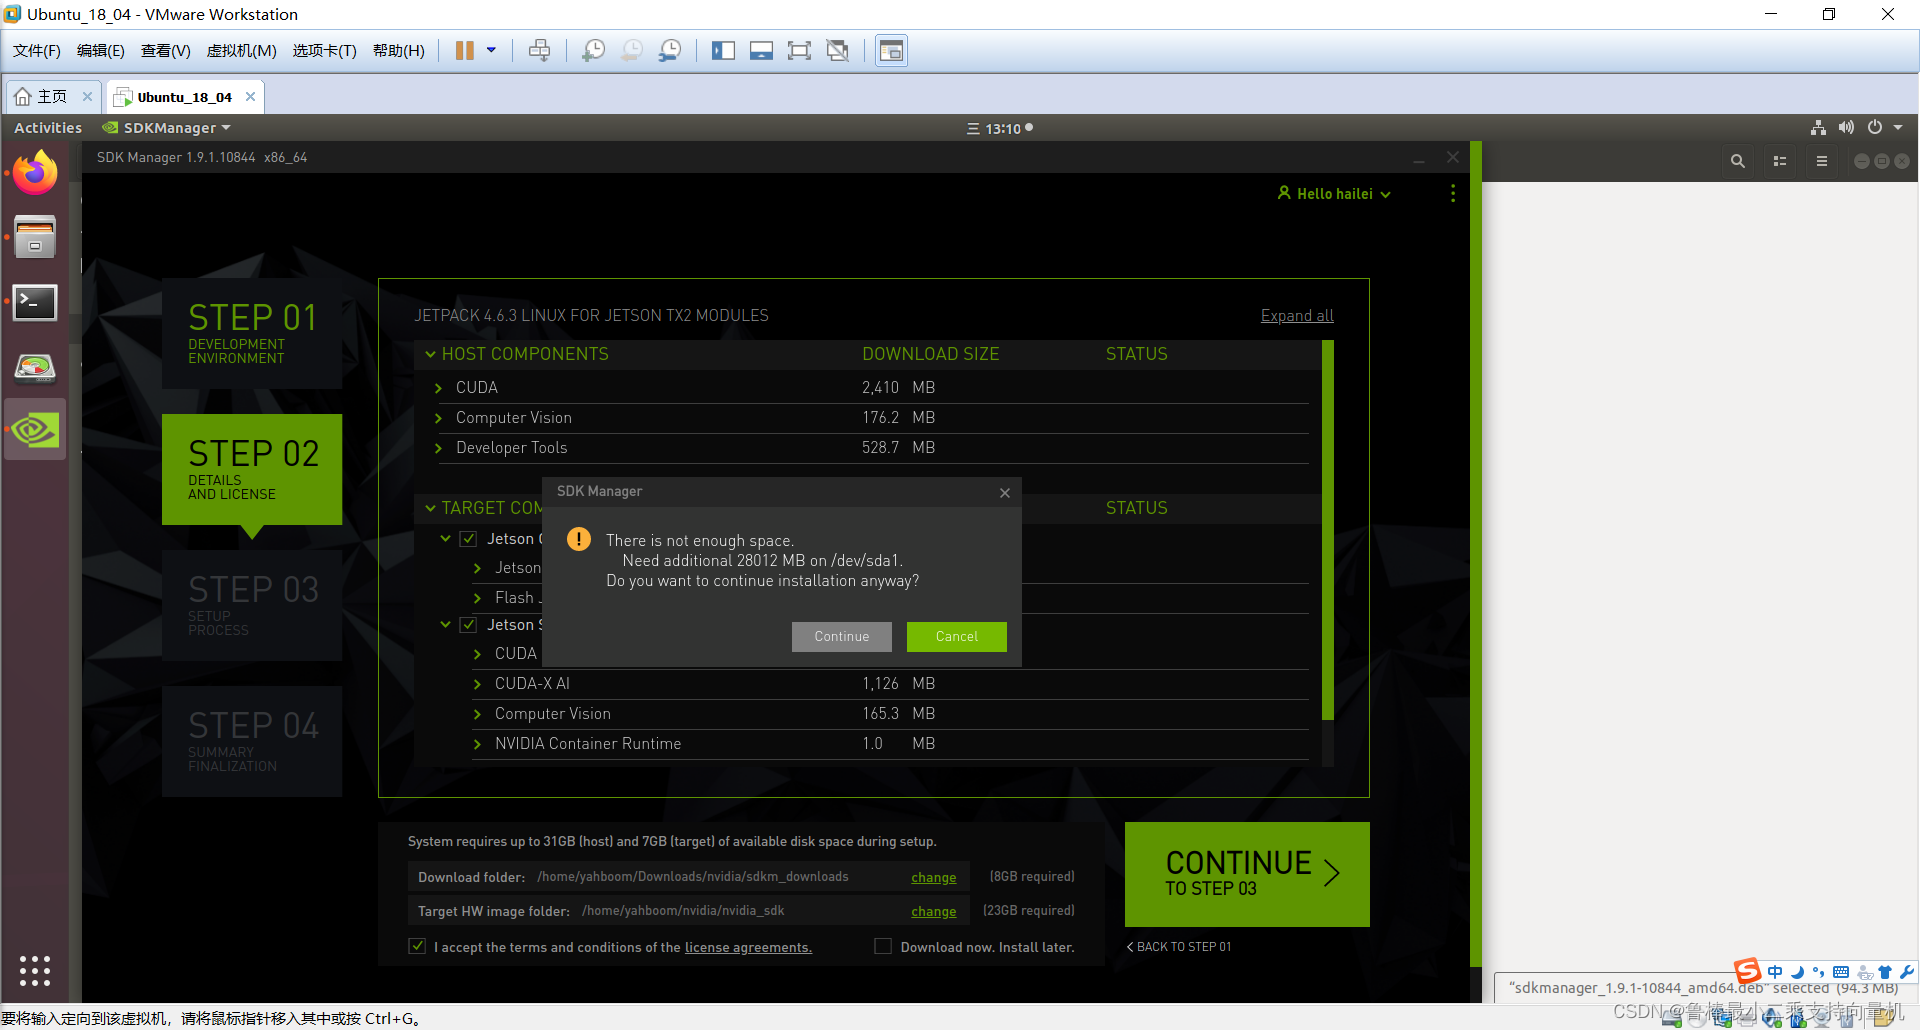Image resolution: width=1920 pixels, height=1030 pixels.
Task: Open the three-dot options menu in SDK Manager
Action: (1453, 194)
